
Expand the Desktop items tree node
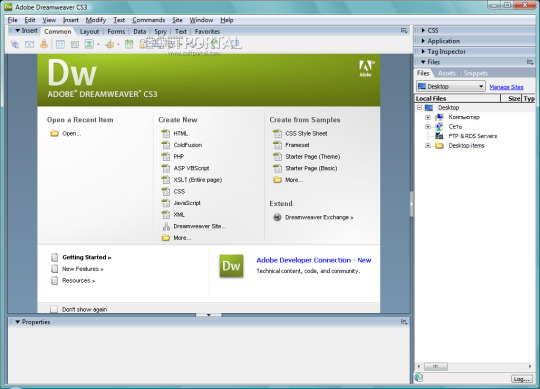428,146
